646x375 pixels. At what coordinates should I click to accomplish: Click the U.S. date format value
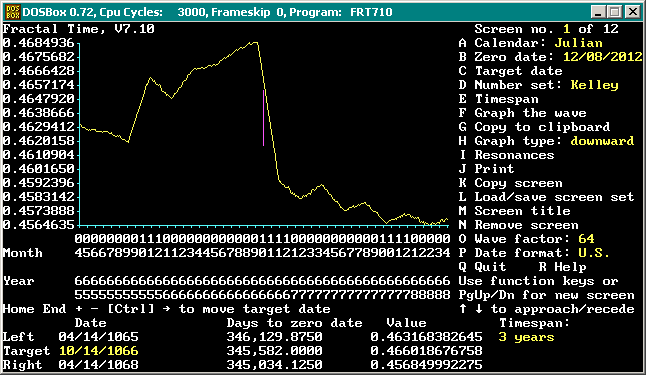point(595,253)
